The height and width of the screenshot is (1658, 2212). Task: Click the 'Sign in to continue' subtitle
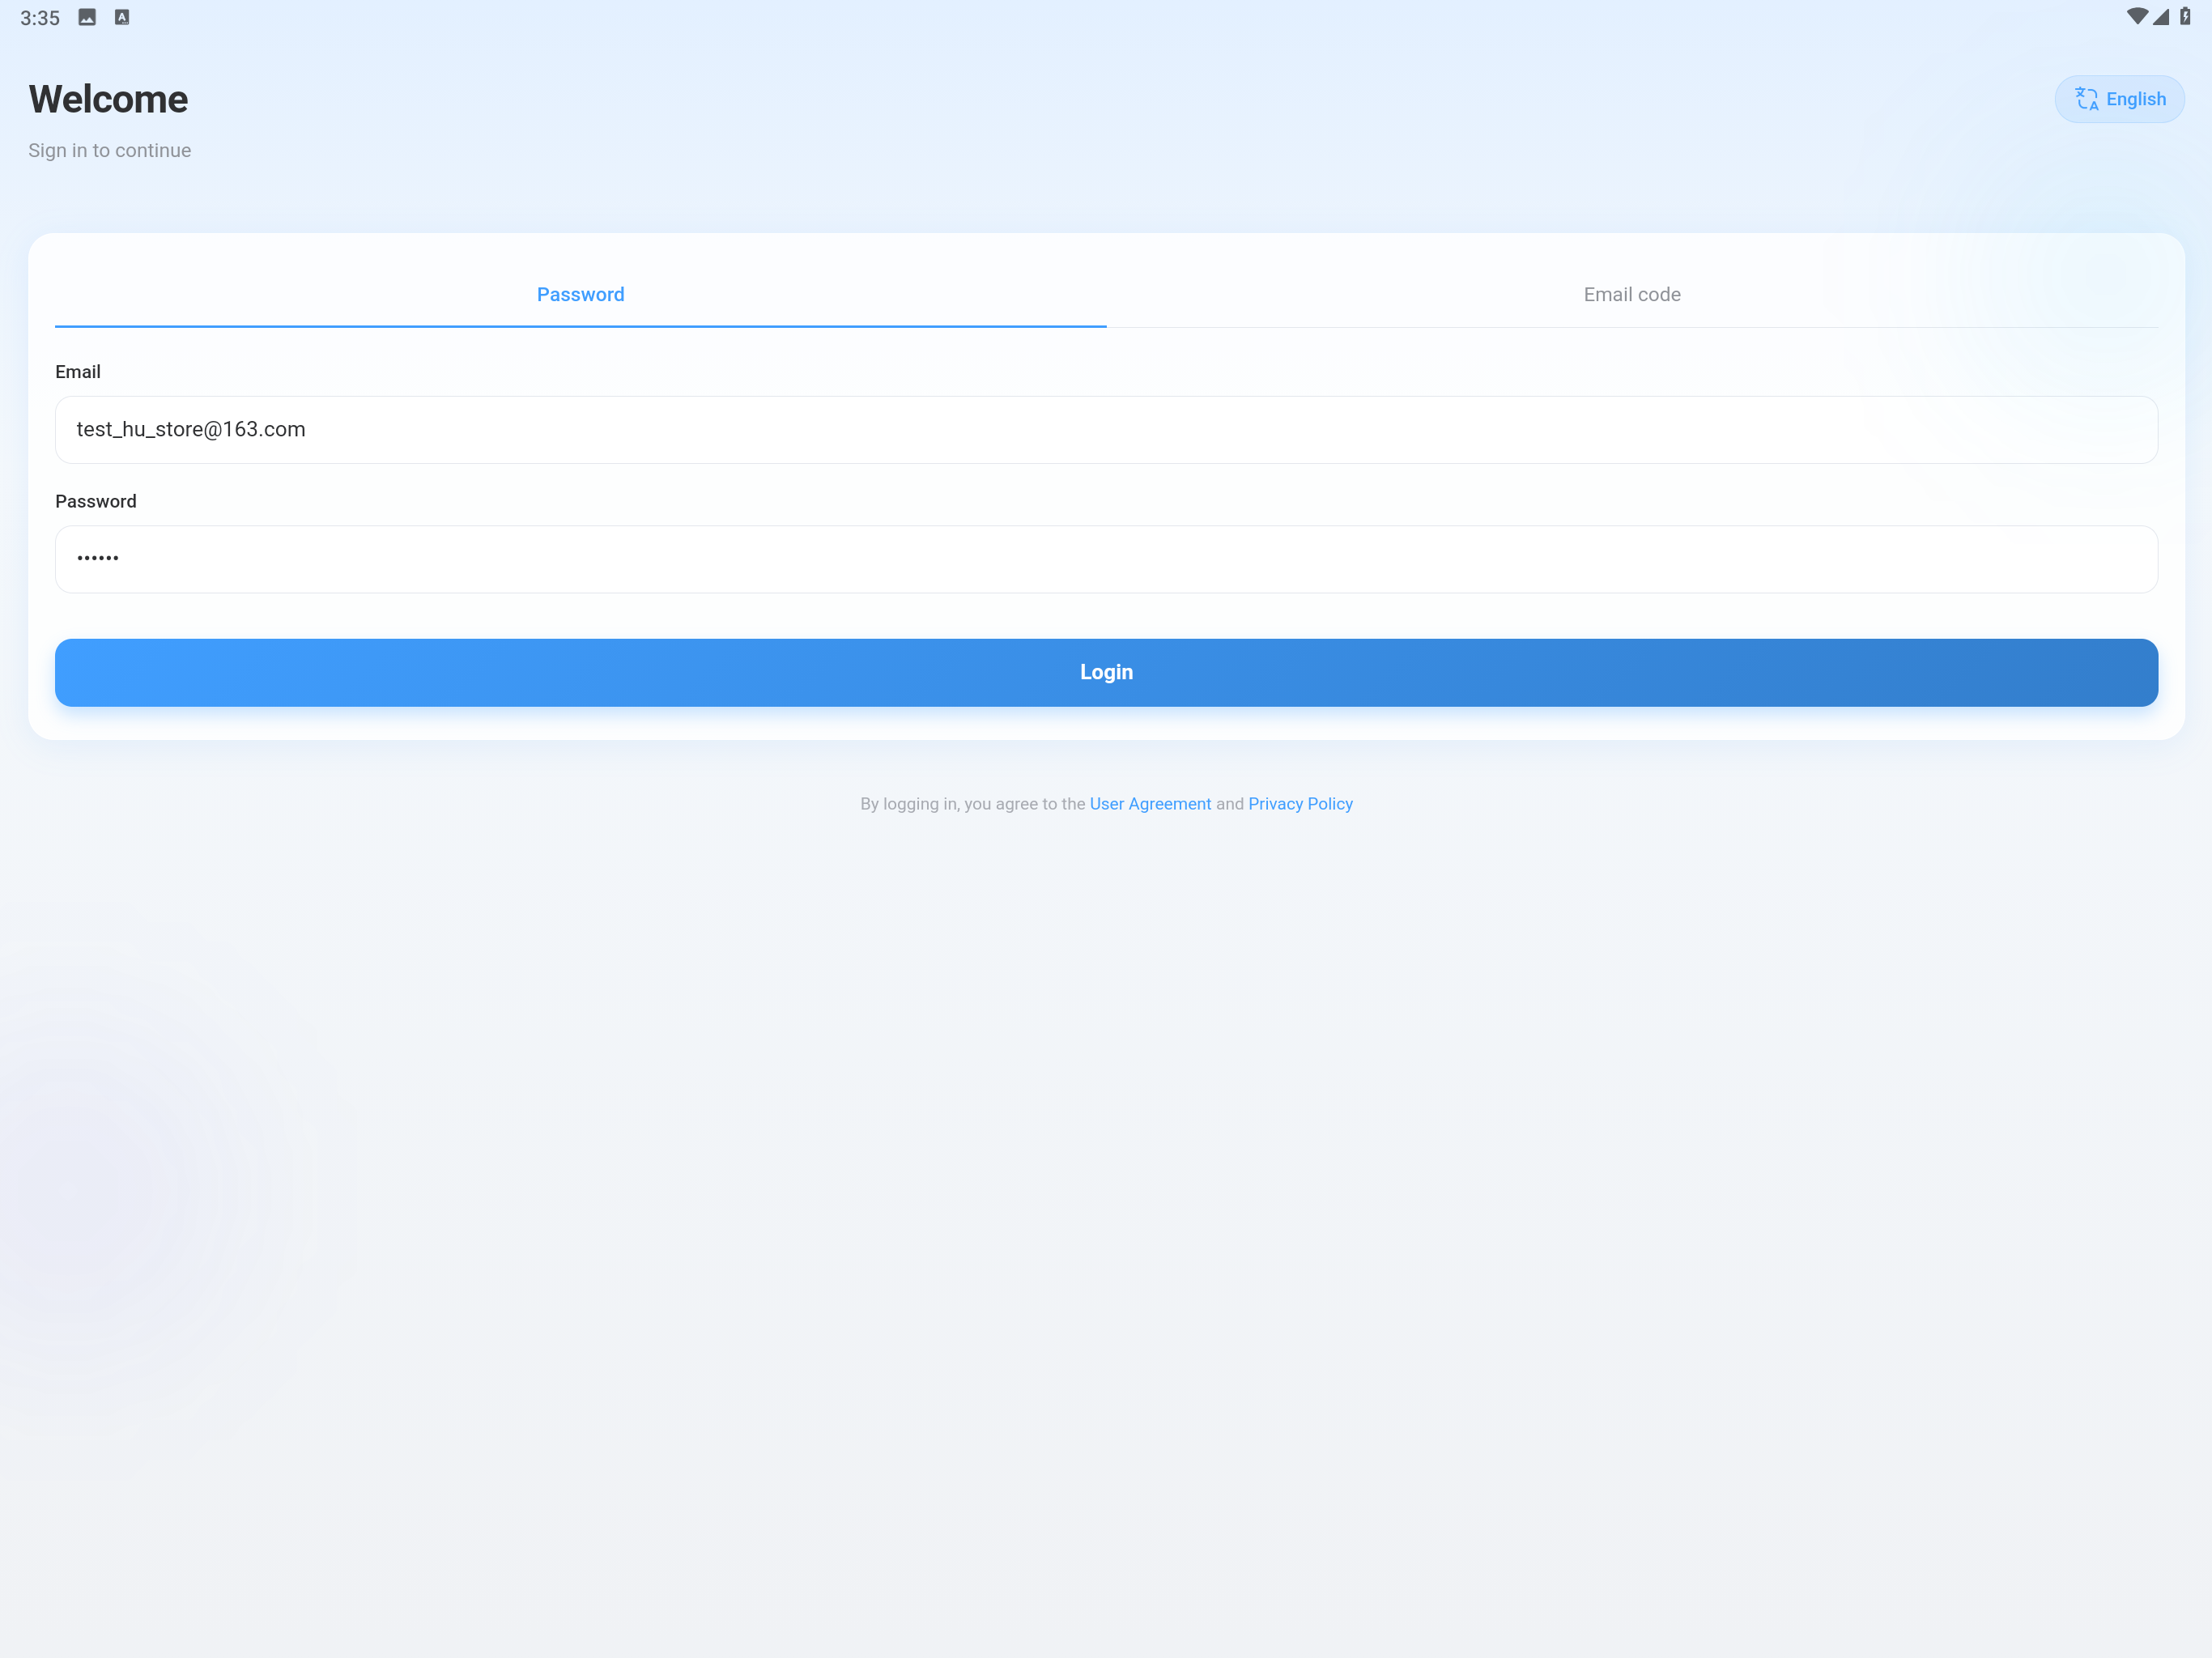click(110, 150)
